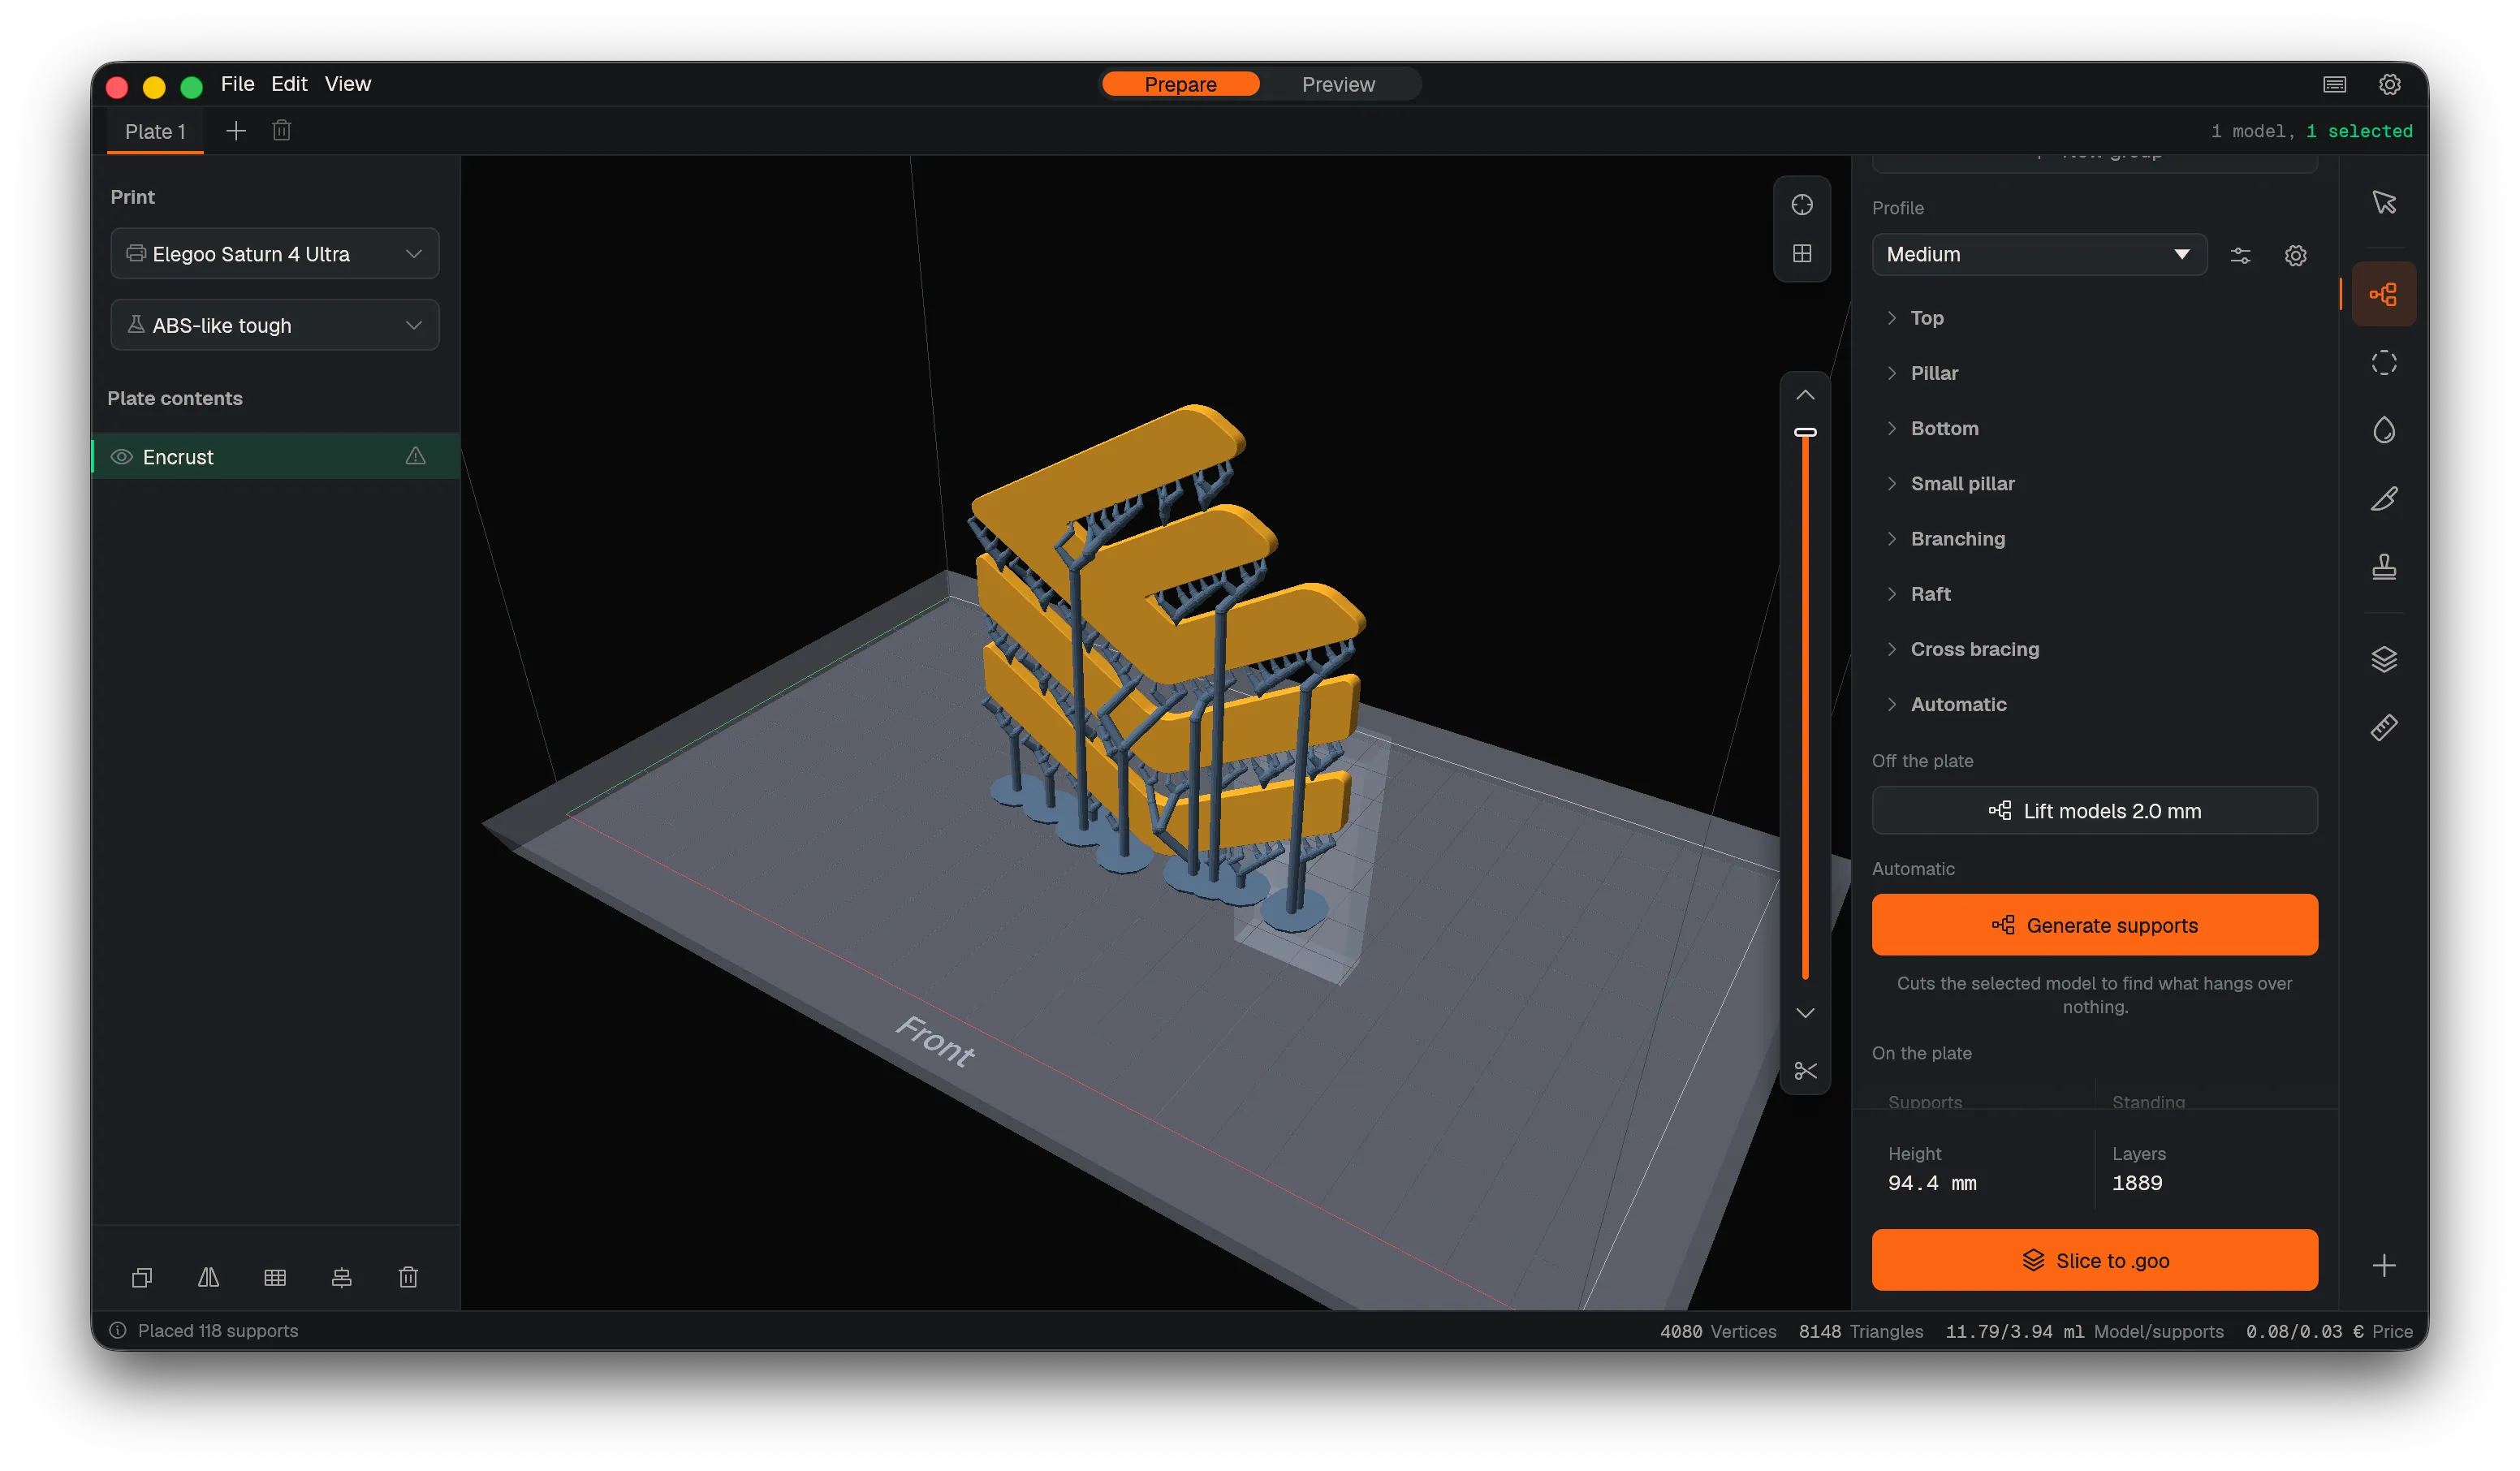Open the drain hole droplet tool
2520x1471 pixels.
2384,430
